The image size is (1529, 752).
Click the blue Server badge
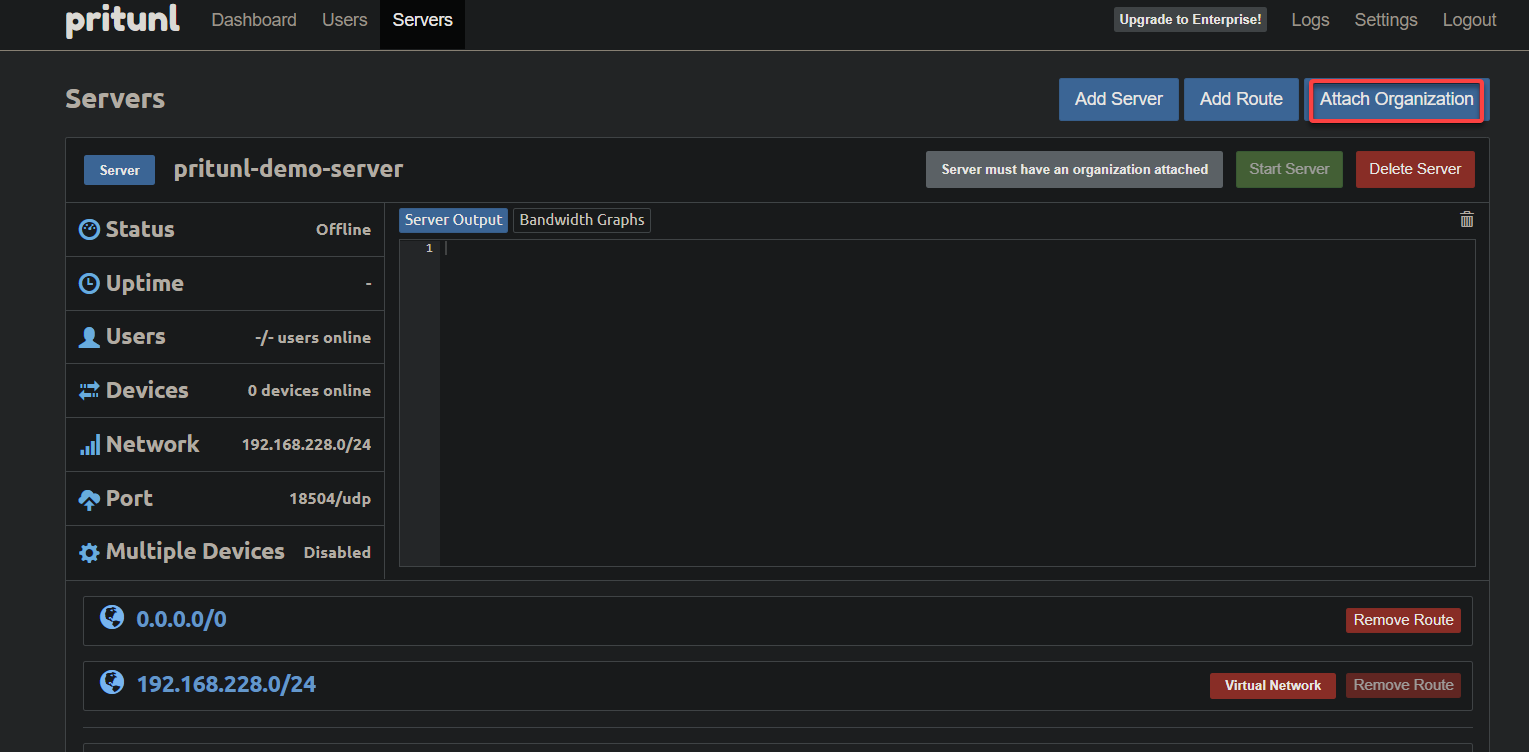tap(120, 170)
